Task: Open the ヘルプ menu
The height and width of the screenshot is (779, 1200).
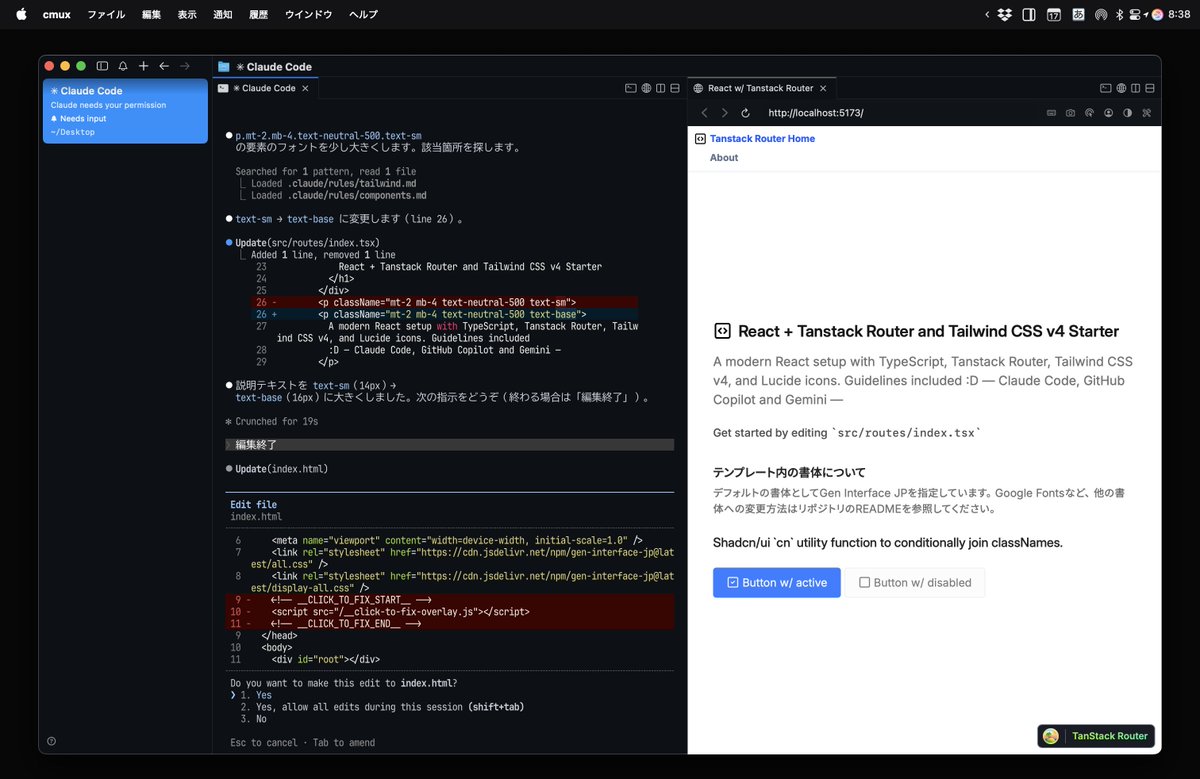Action: tap(363, 15)
